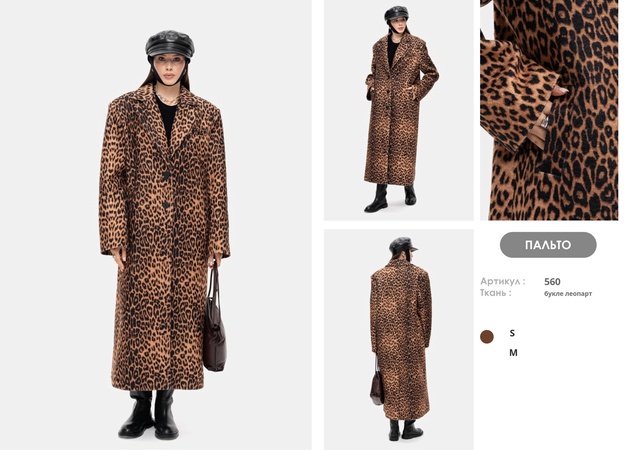Click the gold necklace in main photo

tap(167, 99)
